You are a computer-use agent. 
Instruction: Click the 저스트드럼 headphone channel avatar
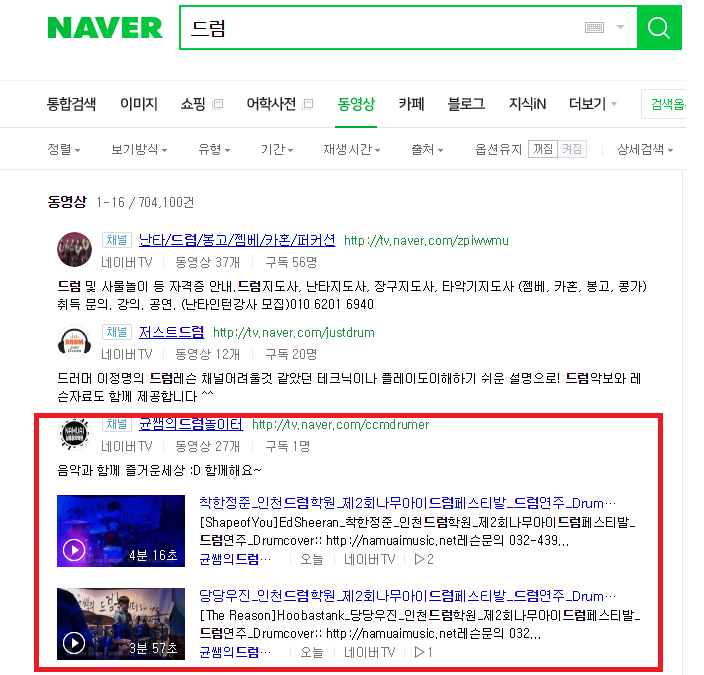click(x=75, y=341)
